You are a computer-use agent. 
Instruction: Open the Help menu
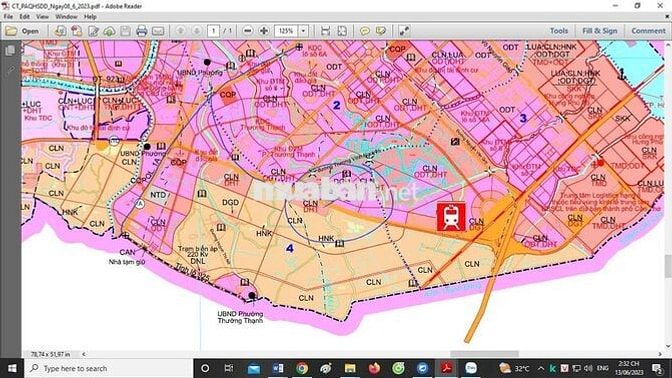pos(90,17)
